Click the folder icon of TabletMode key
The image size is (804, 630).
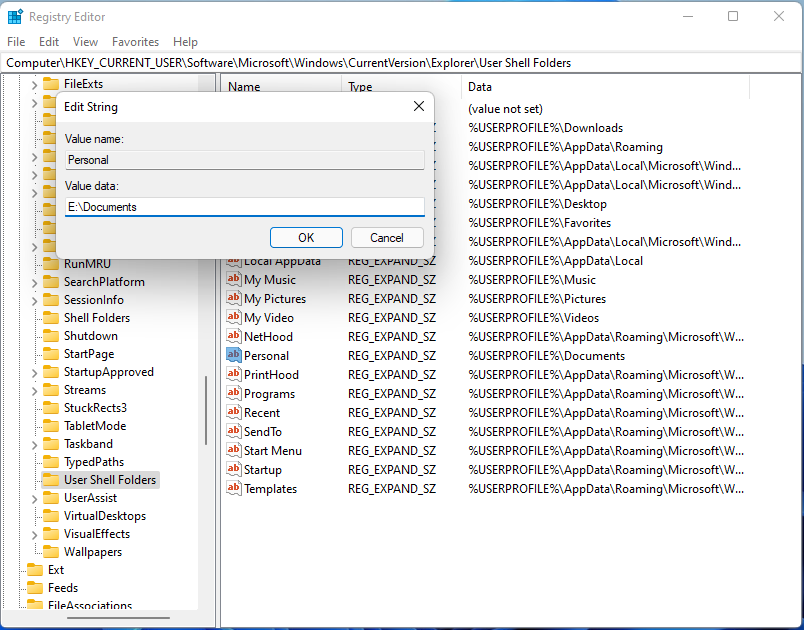pos(51,426)
